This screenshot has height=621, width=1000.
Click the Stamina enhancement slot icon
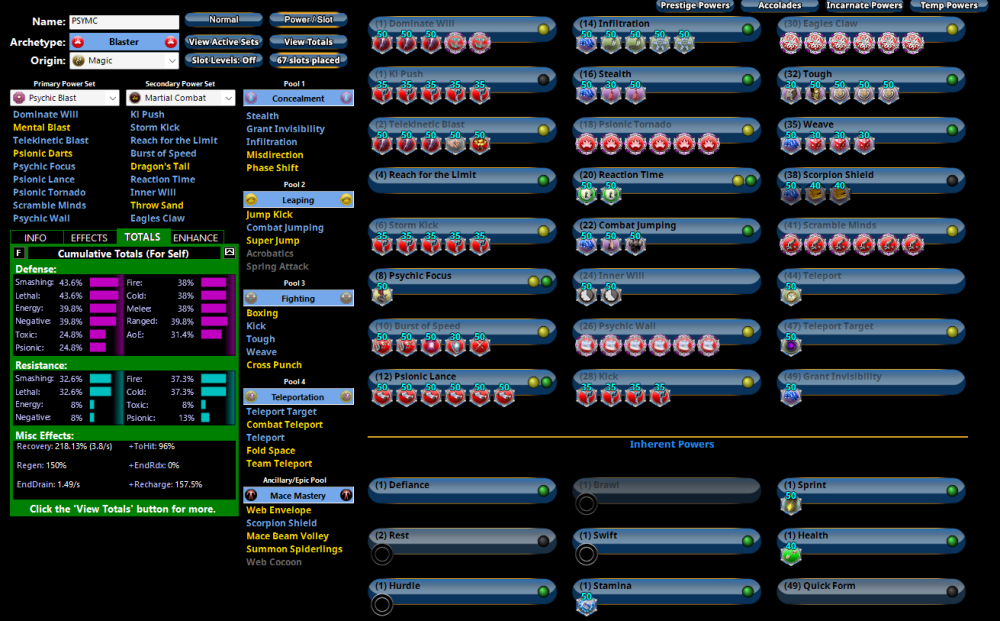[x=586, y=604]
